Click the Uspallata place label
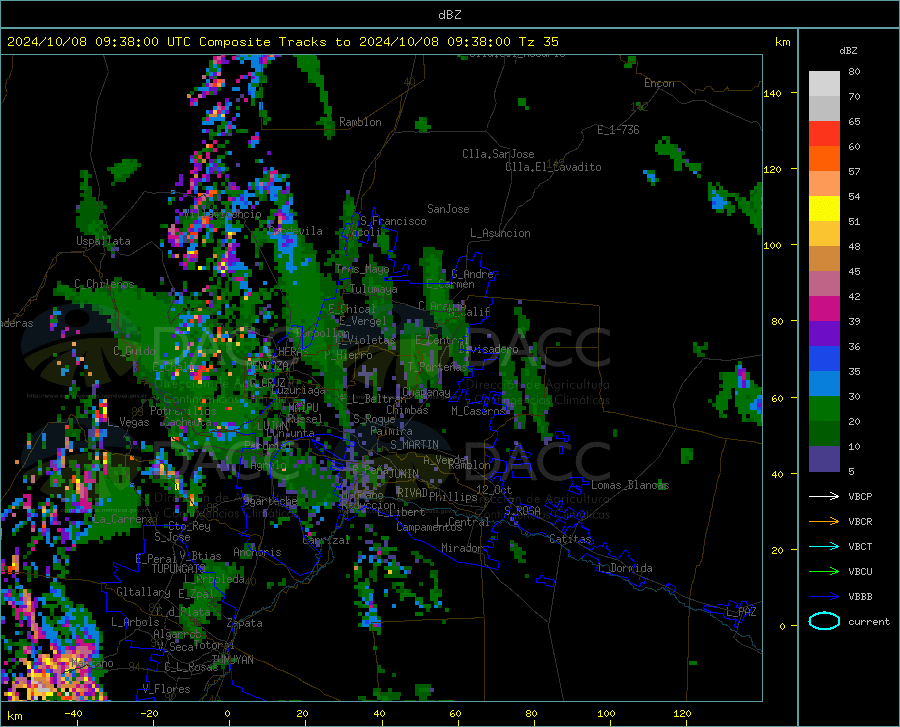Viewport: 900px width, 727px height. 103,241
